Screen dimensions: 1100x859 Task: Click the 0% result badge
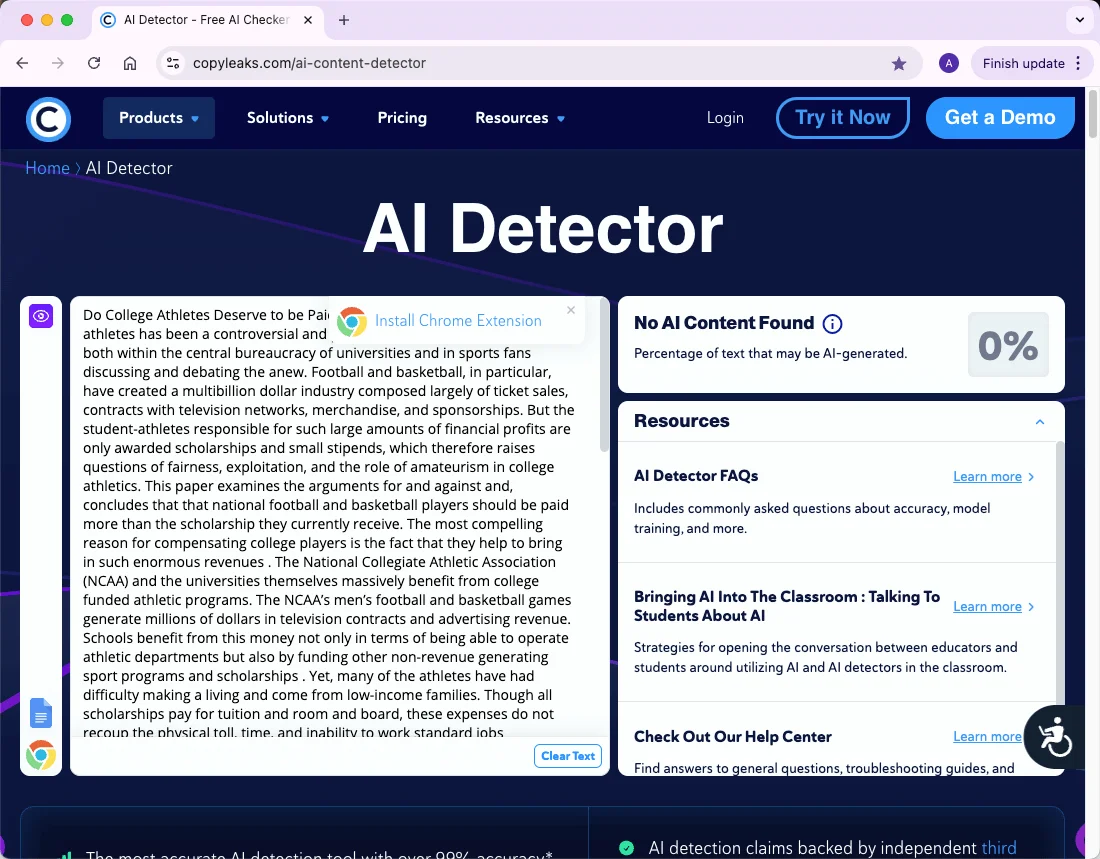tap(1008, 345)
